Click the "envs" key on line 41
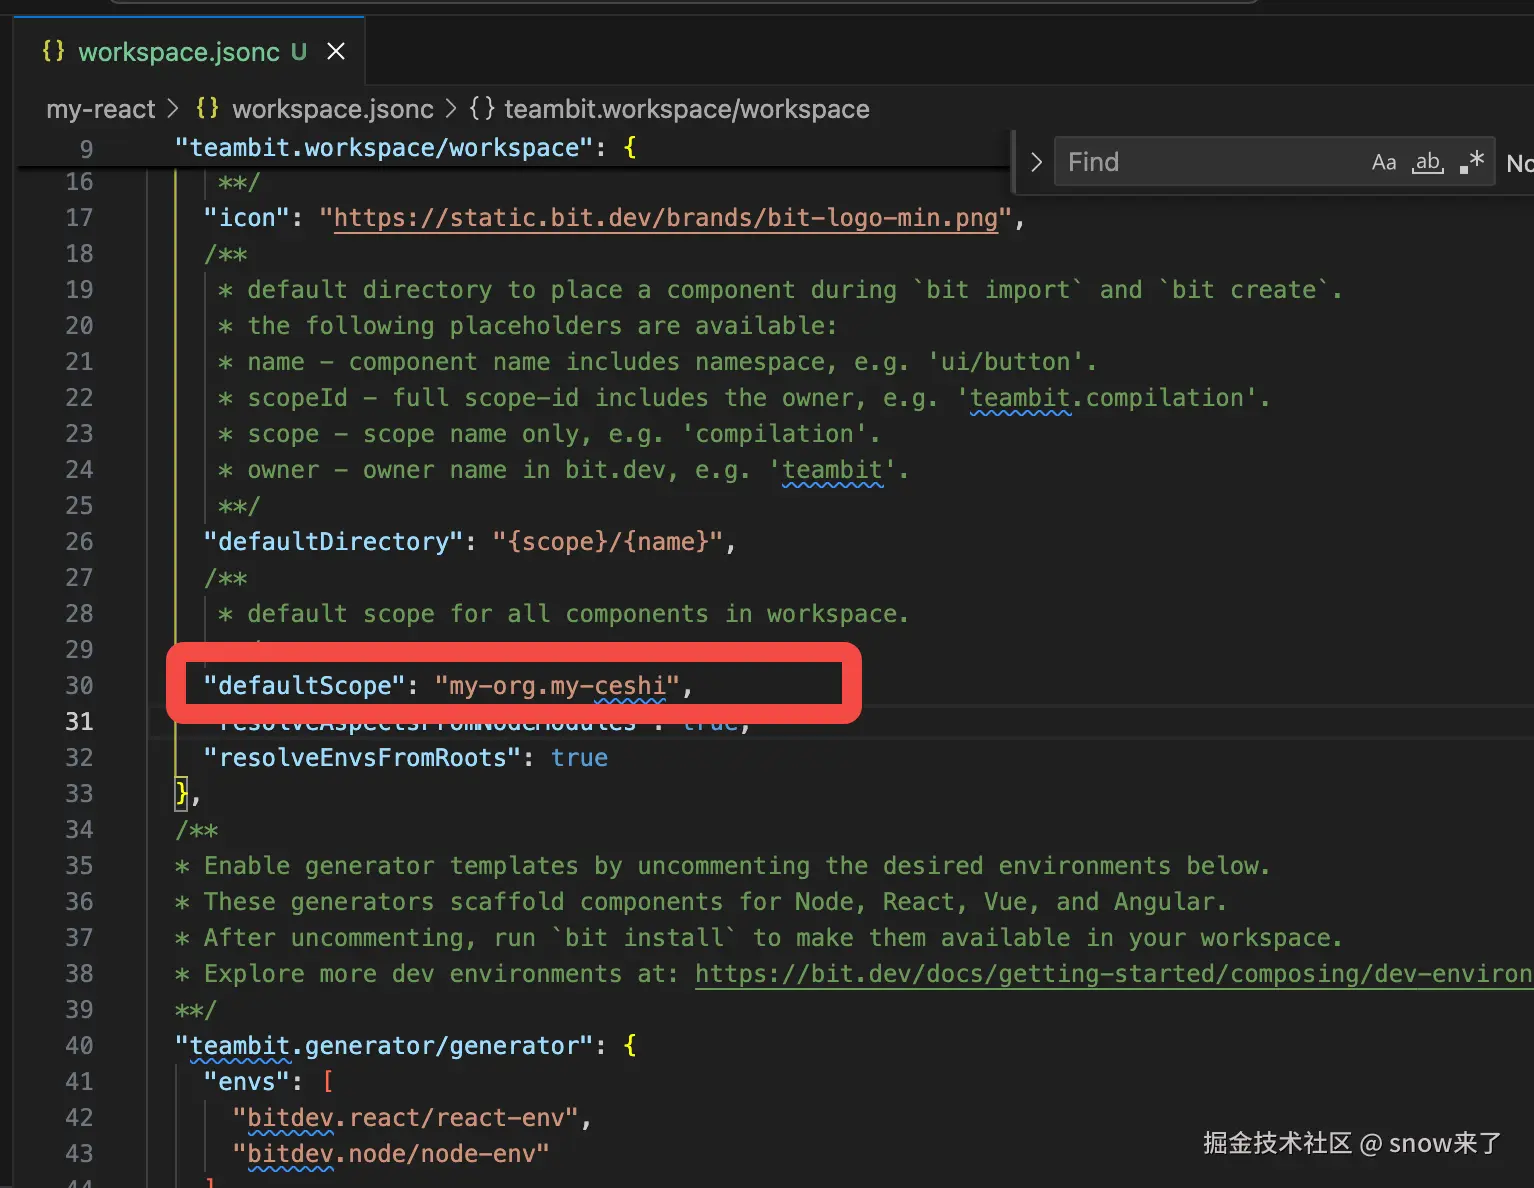The width and height of the screenshot is (1534, 1188). click(x=246, y=1082)
